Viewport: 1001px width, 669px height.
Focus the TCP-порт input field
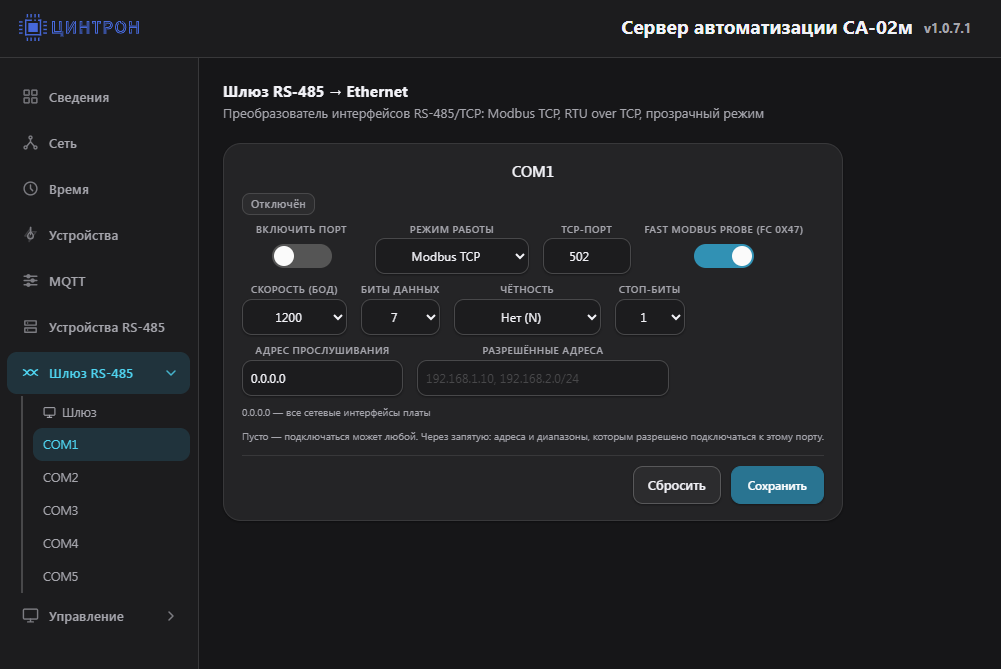(587, 256)
